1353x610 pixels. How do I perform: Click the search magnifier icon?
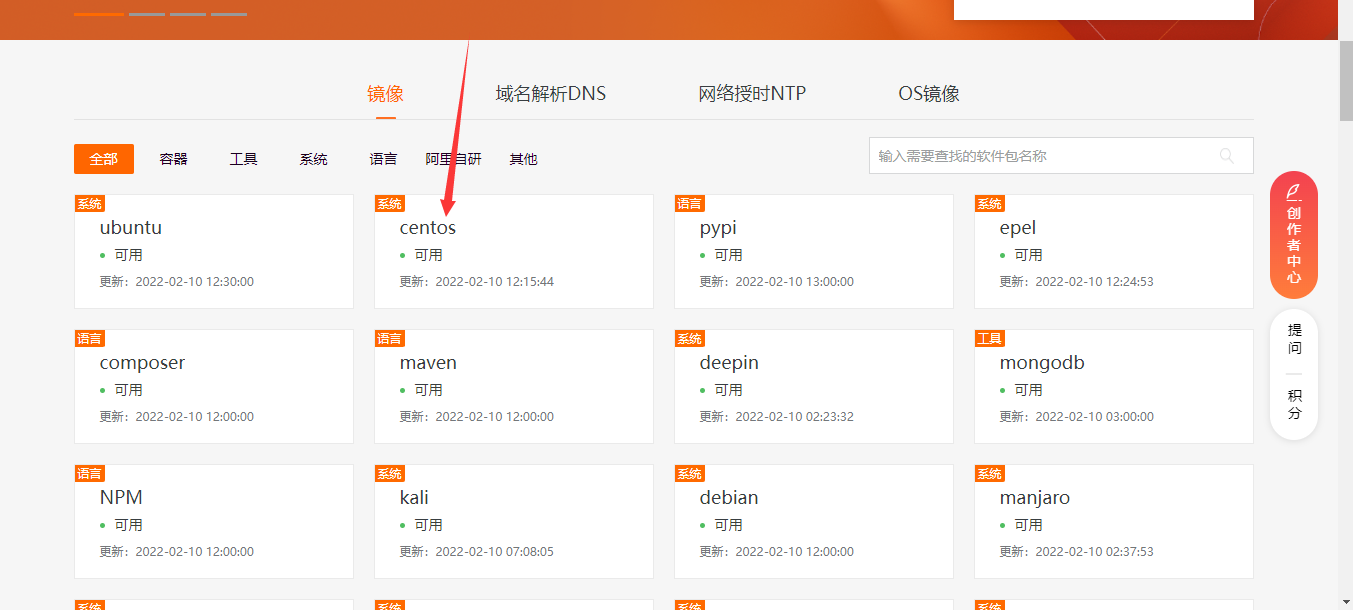coord(1227,156)
